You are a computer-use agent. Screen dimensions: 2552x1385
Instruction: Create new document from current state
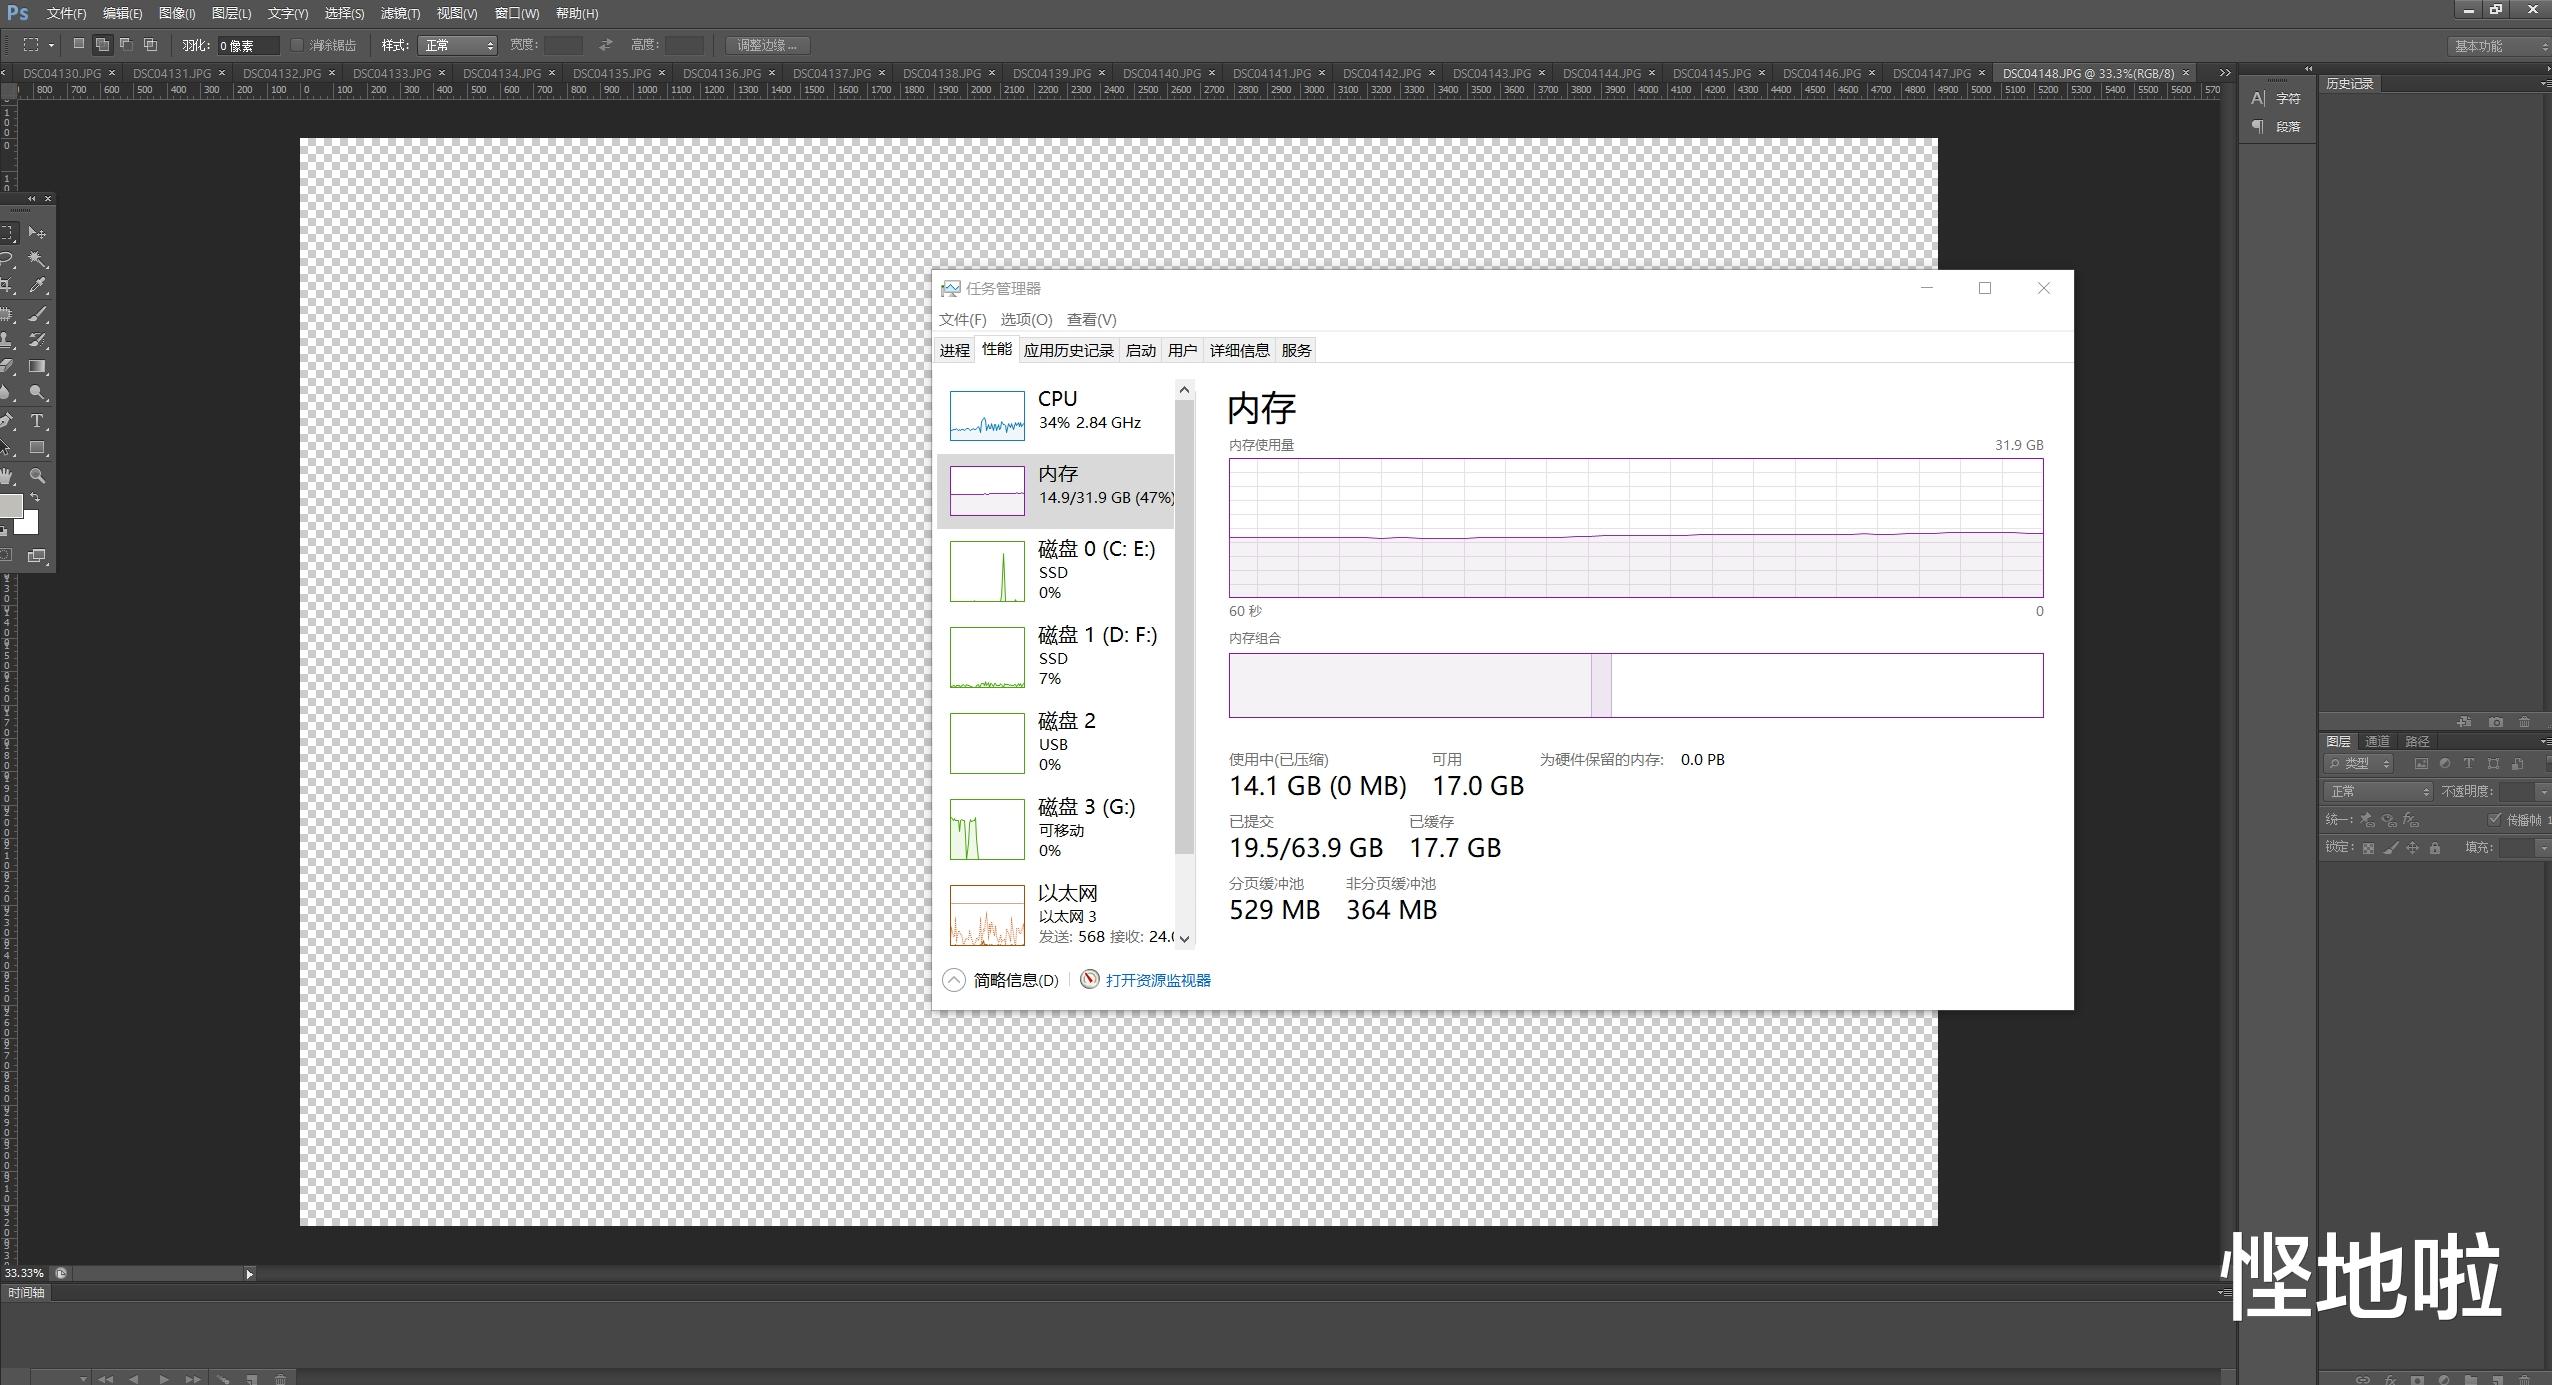pos(2465,722)
